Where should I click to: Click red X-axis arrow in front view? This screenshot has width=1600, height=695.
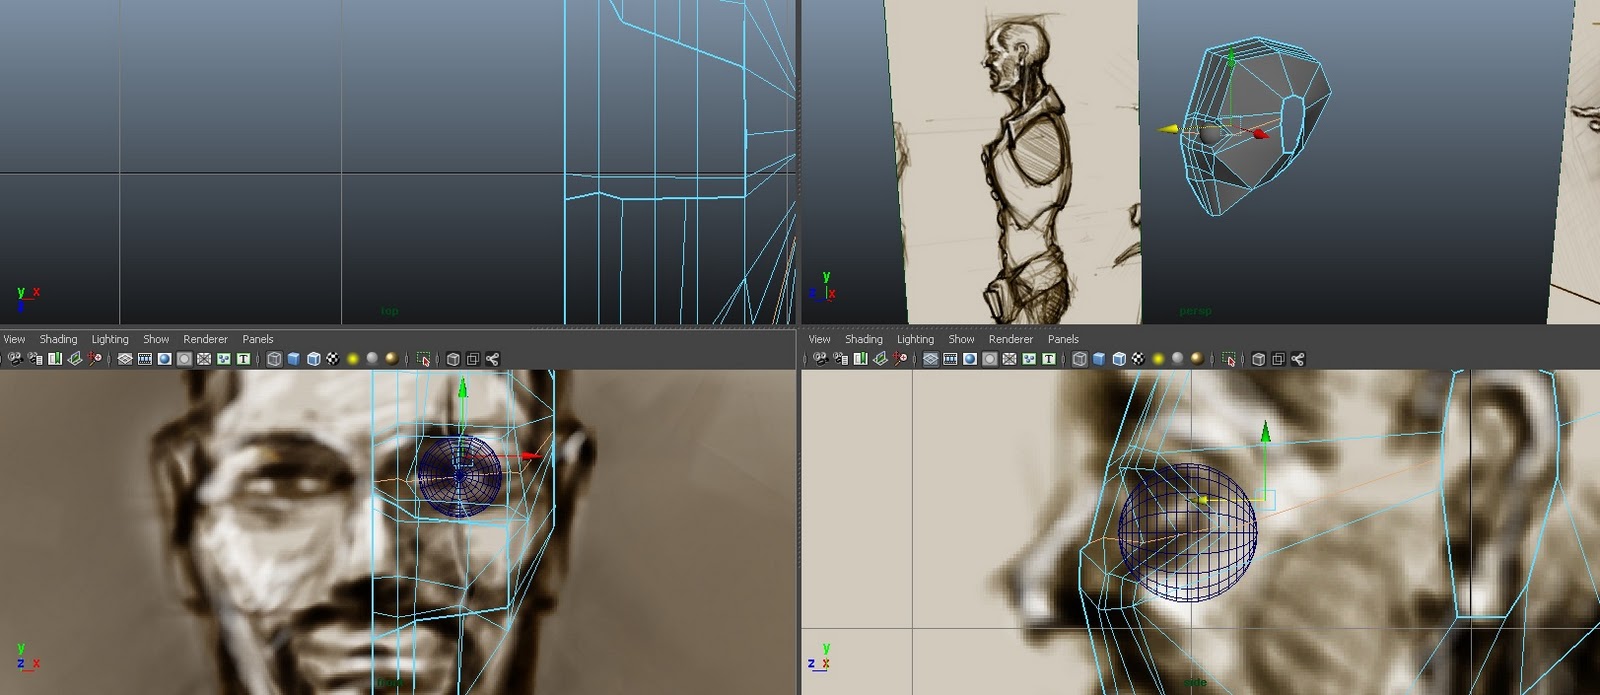click(x=531, y=456)
